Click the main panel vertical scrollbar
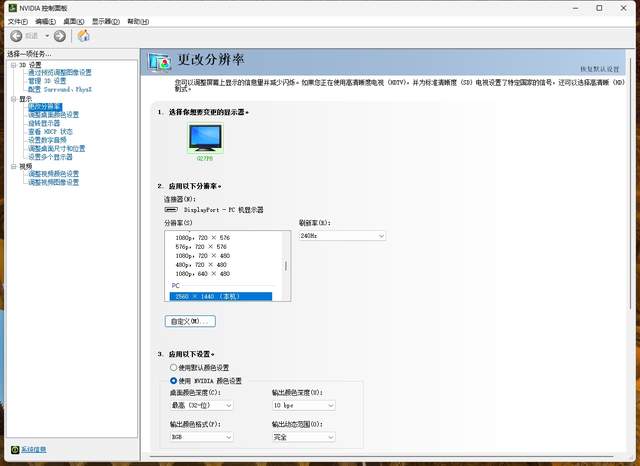 (x=631, y=184)
